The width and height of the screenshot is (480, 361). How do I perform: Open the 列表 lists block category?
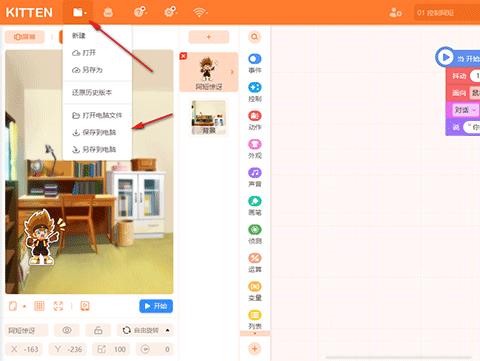point(255,319)
